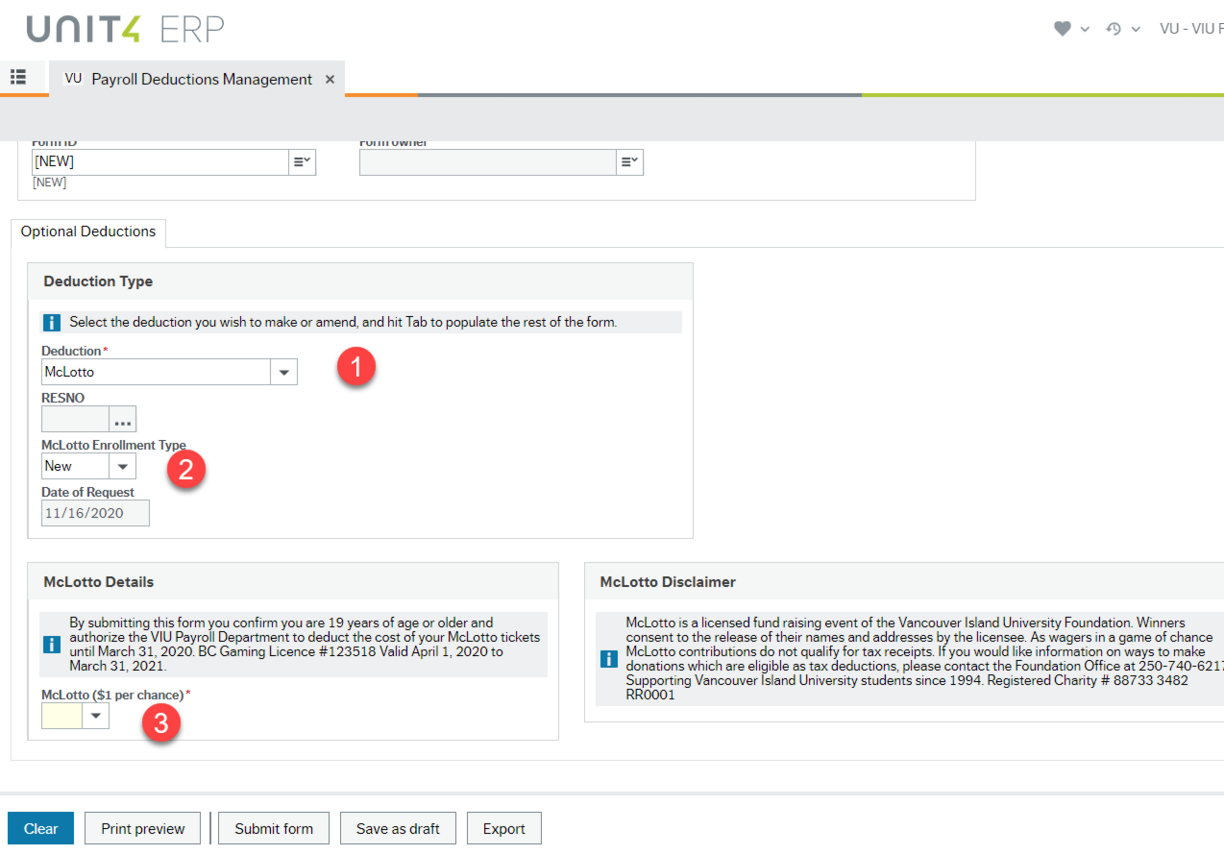This screenshot has width=1224, height=855.
Task: Open recently used items history icon
Action: pos(1113,28)
